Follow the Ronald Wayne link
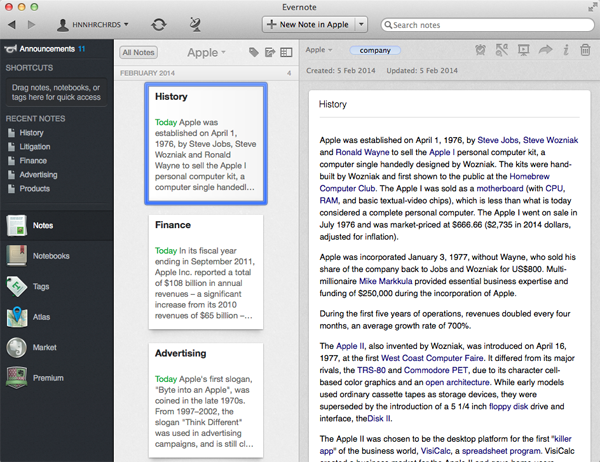This screenshot has width=600, height=462. [x=362, y=152]
